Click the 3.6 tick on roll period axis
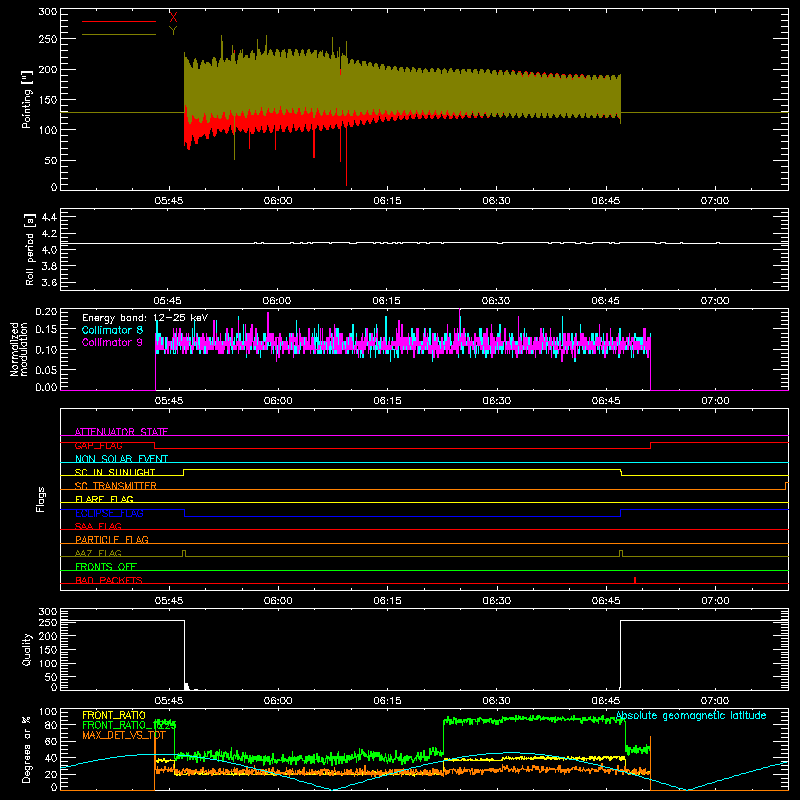 (49, 282)
